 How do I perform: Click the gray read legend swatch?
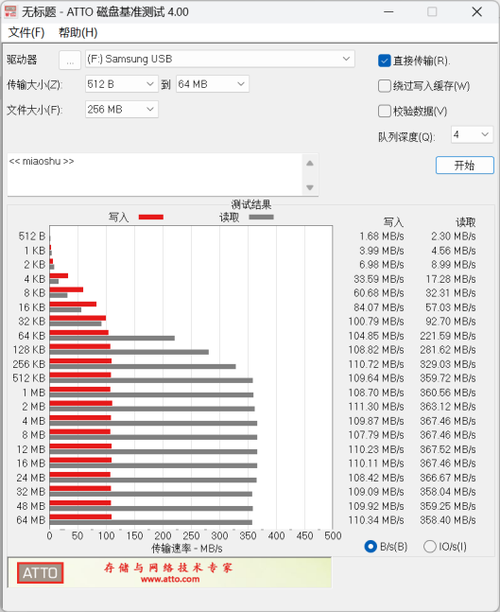pos(261,217)
